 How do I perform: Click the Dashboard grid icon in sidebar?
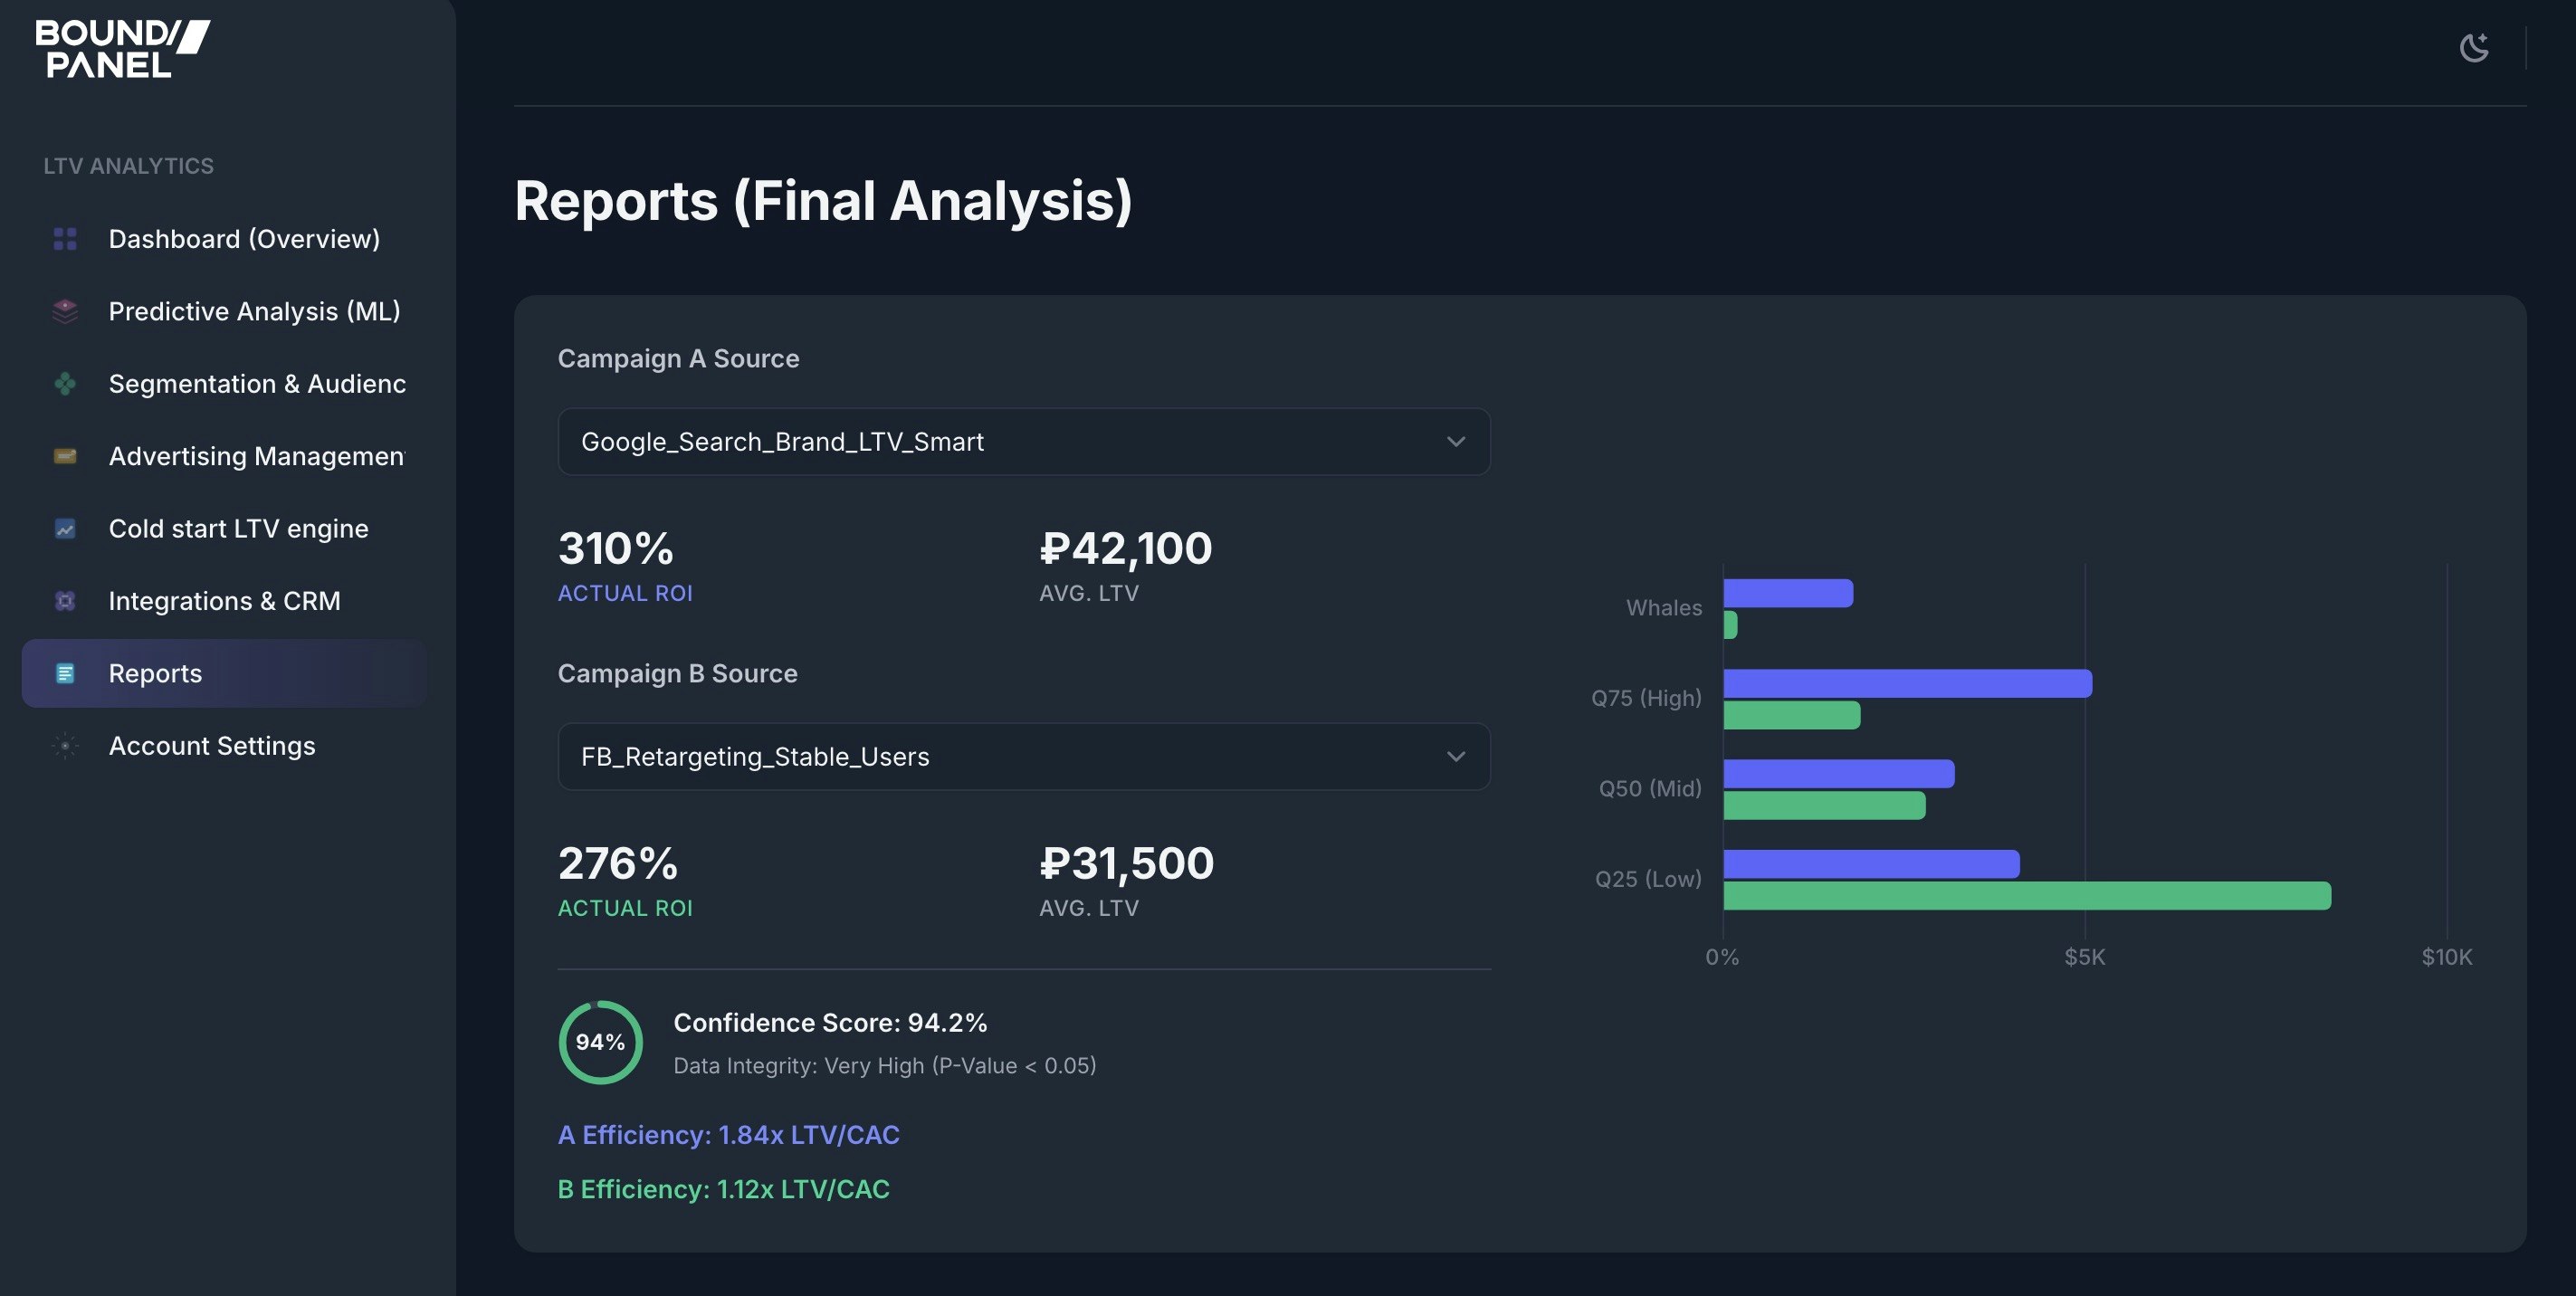pos(65,239)
